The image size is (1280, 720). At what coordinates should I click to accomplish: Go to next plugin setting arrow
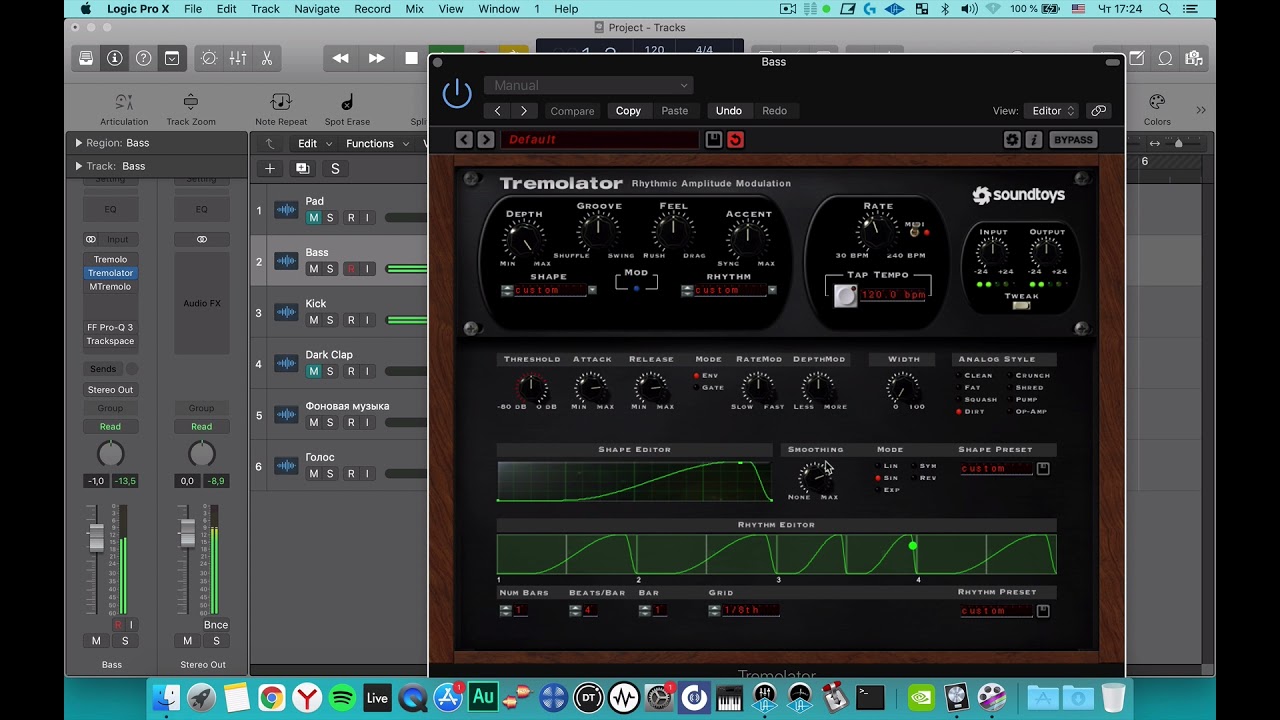coord(523,111)
